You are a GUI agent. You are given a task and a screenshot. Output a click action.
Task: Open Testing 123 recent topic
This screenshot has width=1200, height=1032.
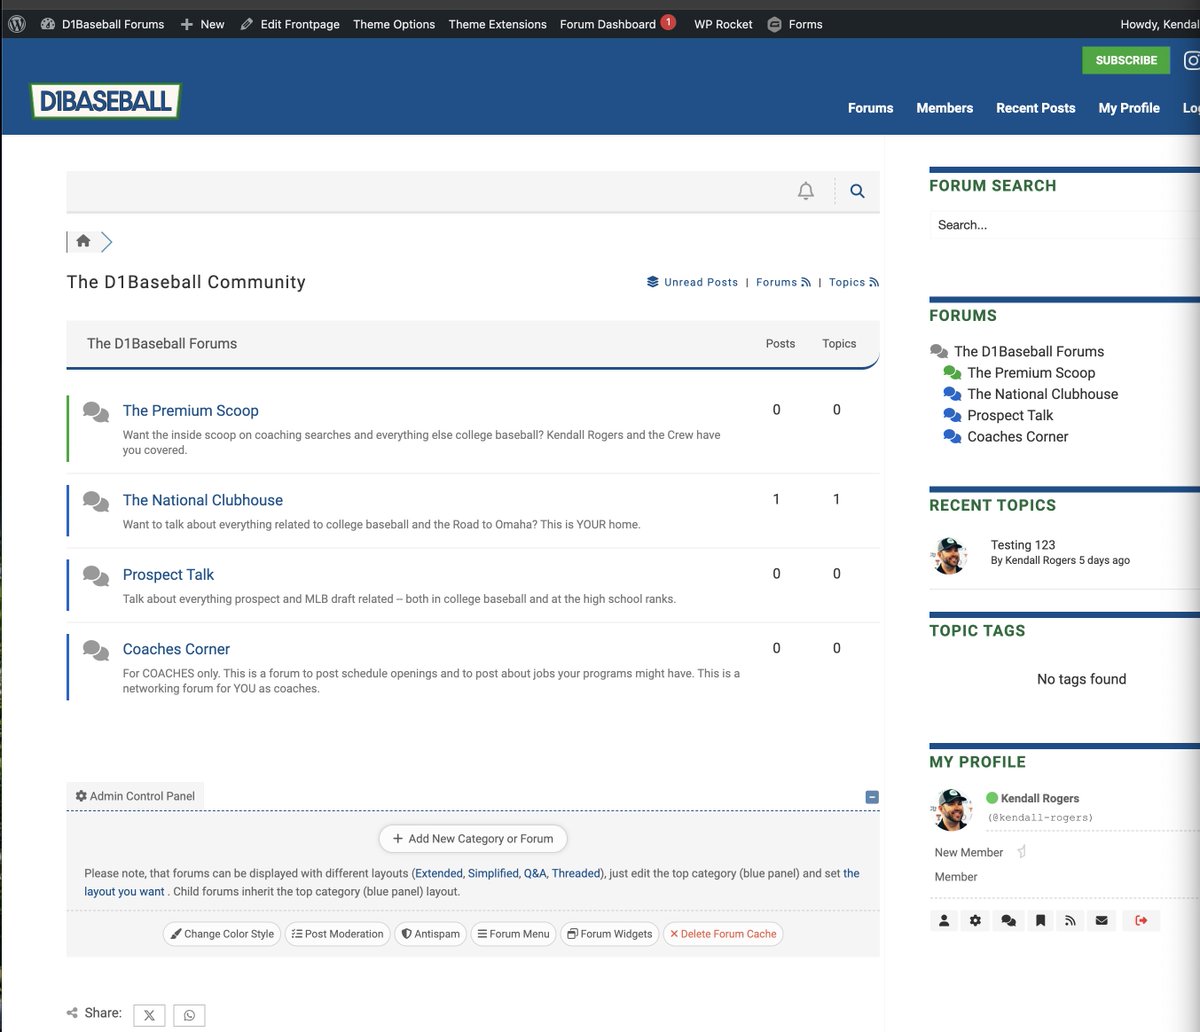click(1023, 545)
